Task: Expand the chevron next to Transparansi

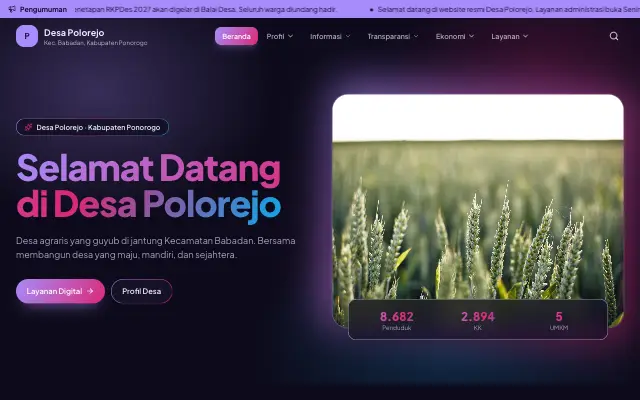Action: tap(416, 36)
